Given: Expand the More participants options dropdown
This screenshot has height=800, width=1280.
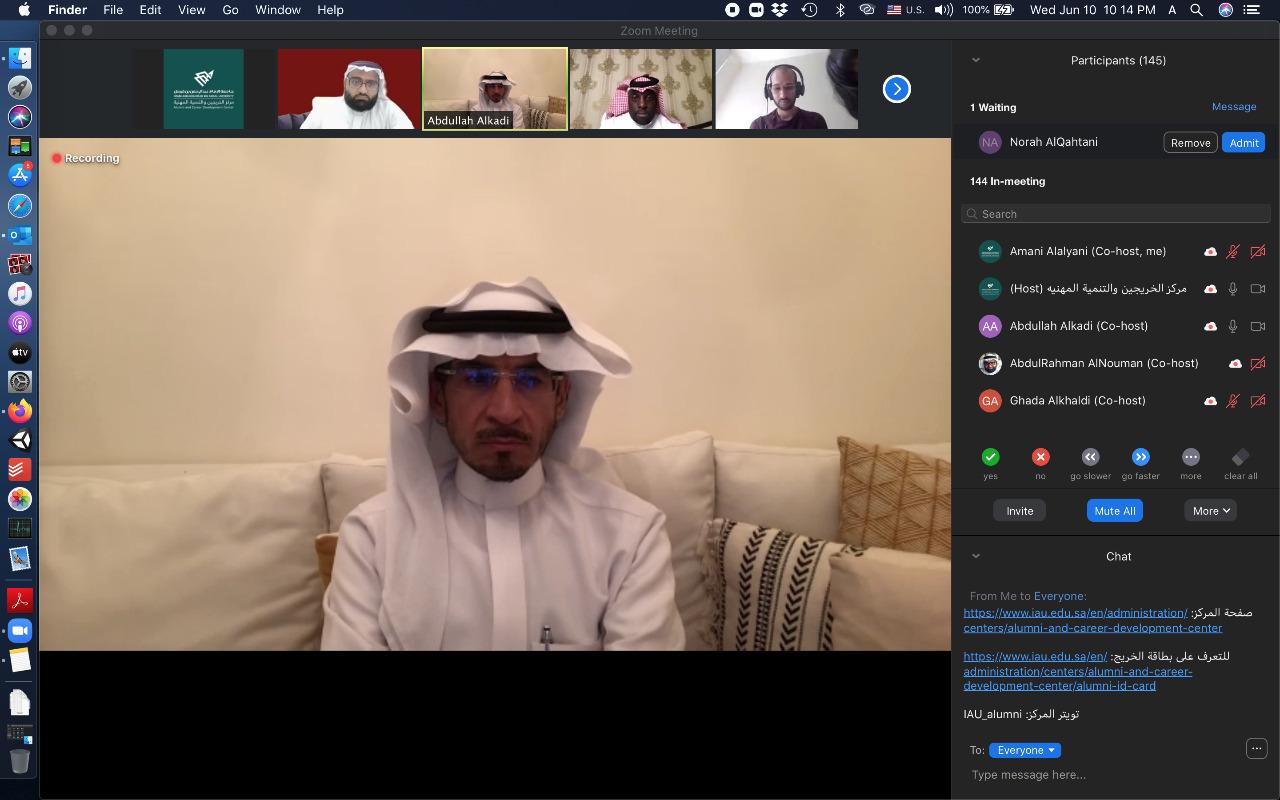Looking at the screenshot, I should coord(1210,510).
